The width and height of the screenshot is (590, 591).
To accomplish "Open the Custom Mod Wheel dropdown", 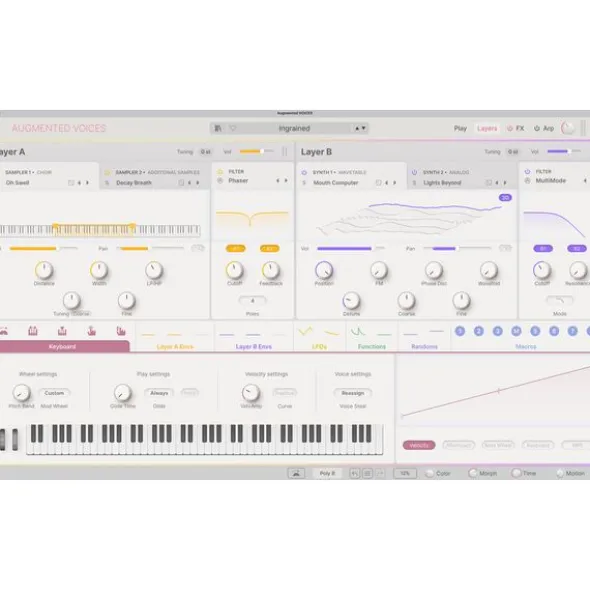I will tap(54, 393).
